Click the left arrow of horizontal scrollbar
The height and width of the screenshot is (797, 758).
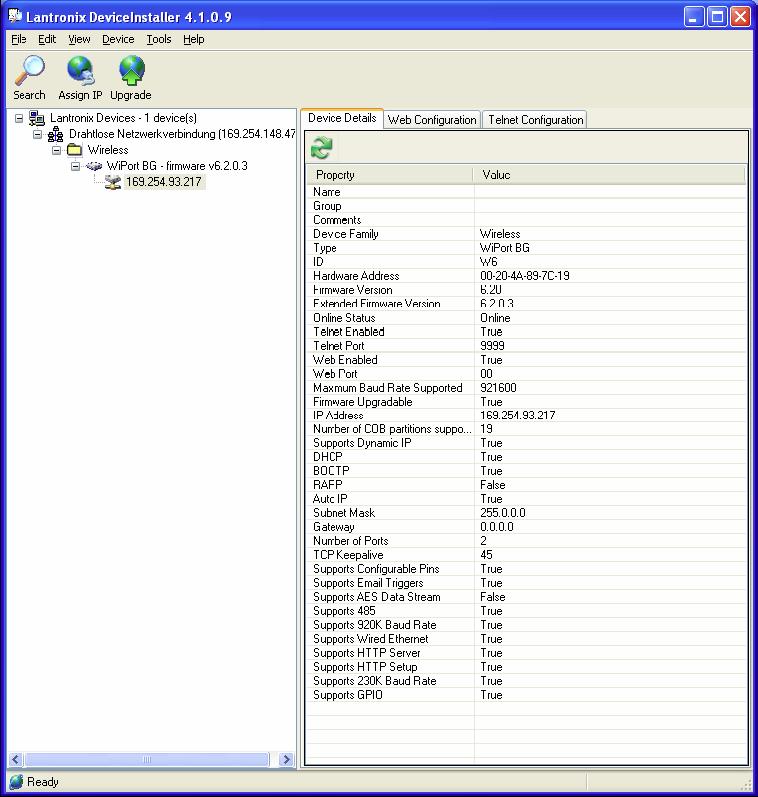click(15, 759)
